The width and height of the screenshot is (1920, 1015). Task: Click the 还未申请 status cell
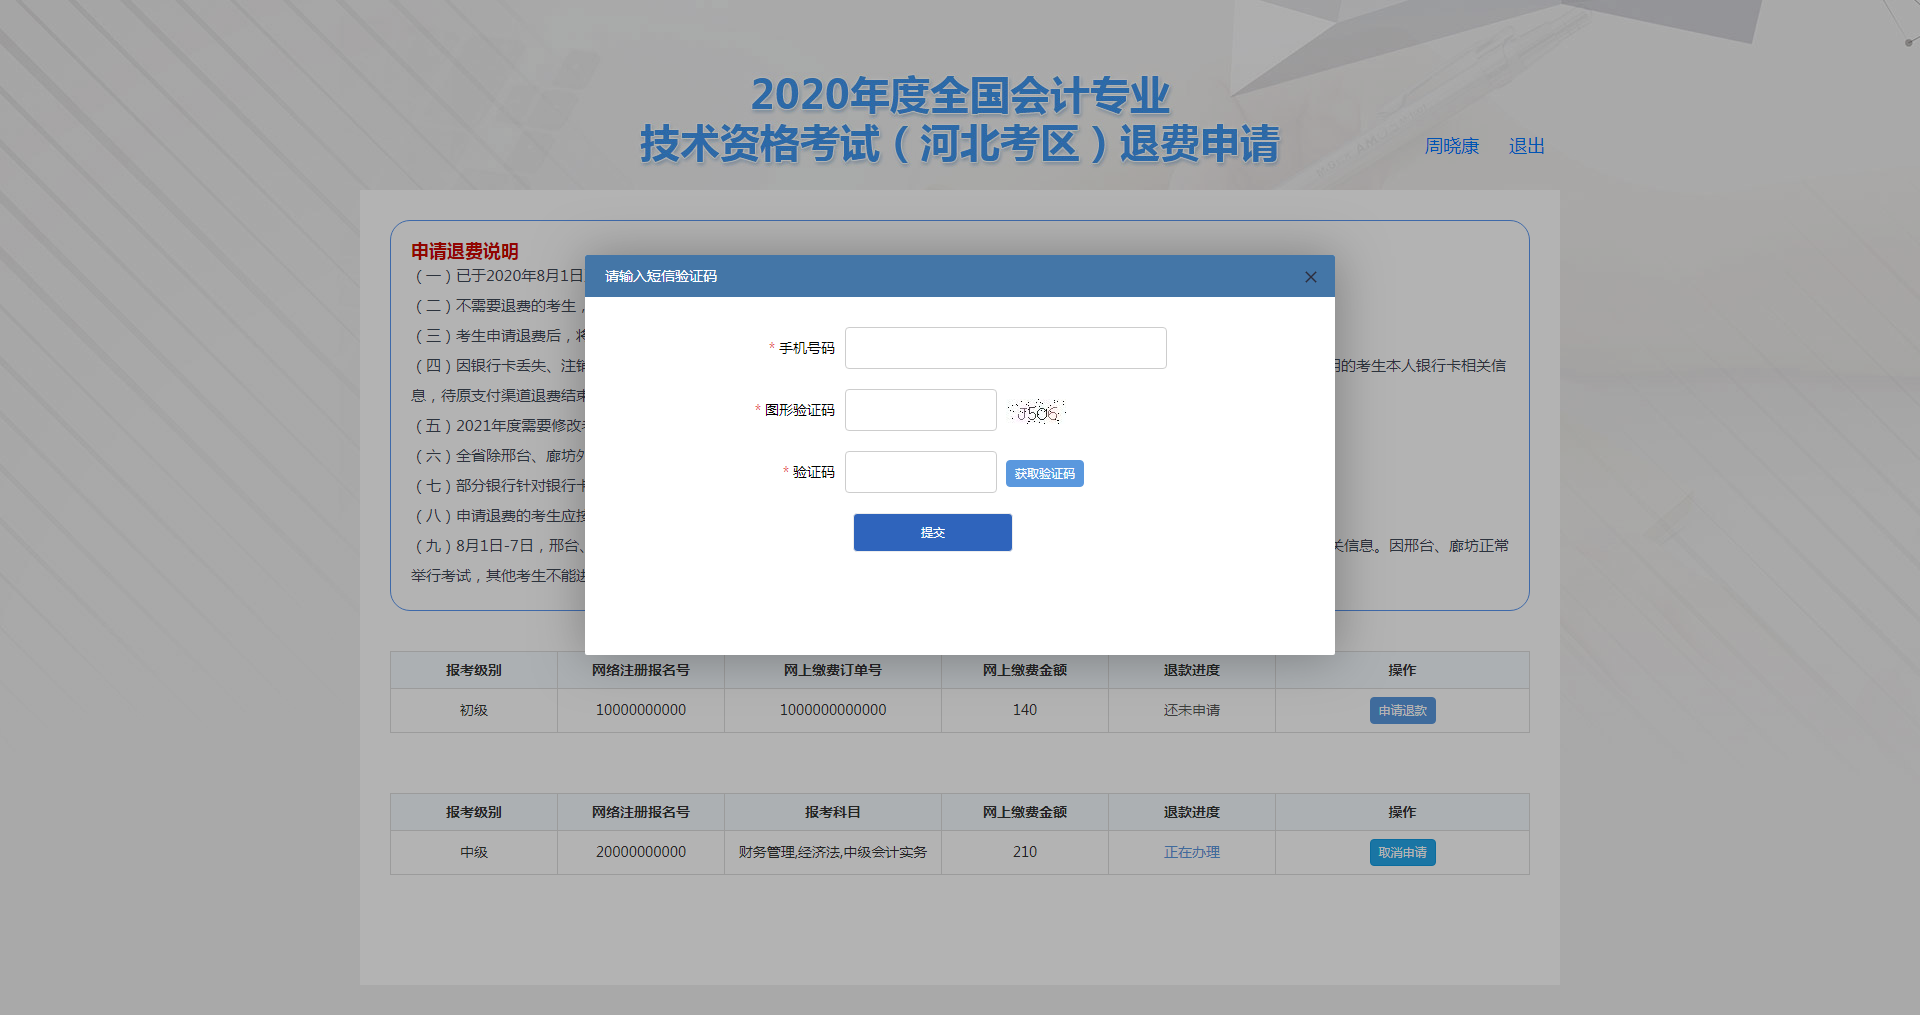click(1191, 710)
